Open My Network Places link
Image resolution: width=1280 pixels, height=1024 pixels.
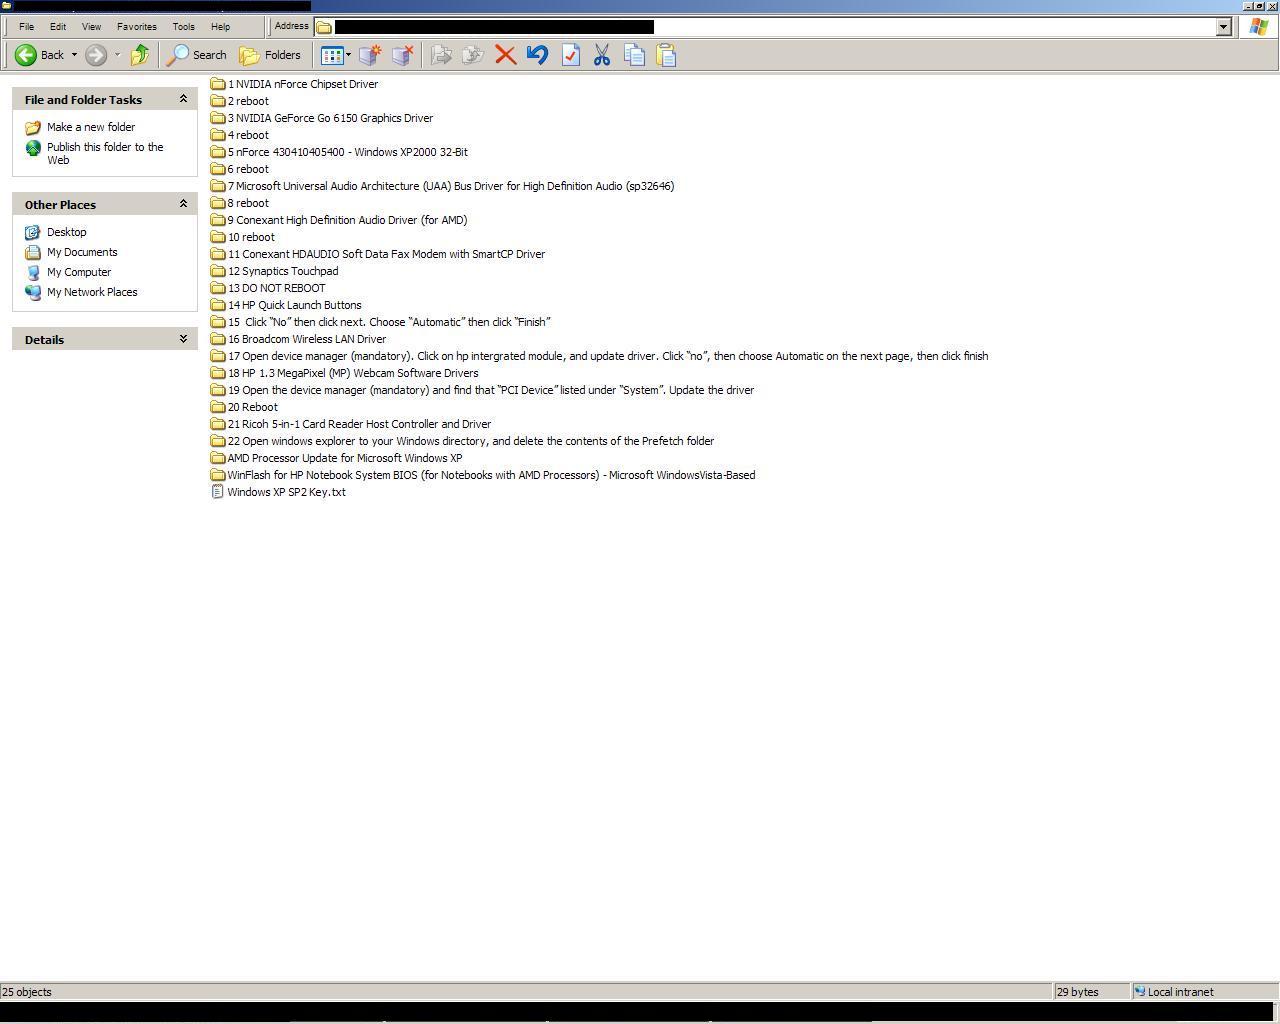(92, 292)
